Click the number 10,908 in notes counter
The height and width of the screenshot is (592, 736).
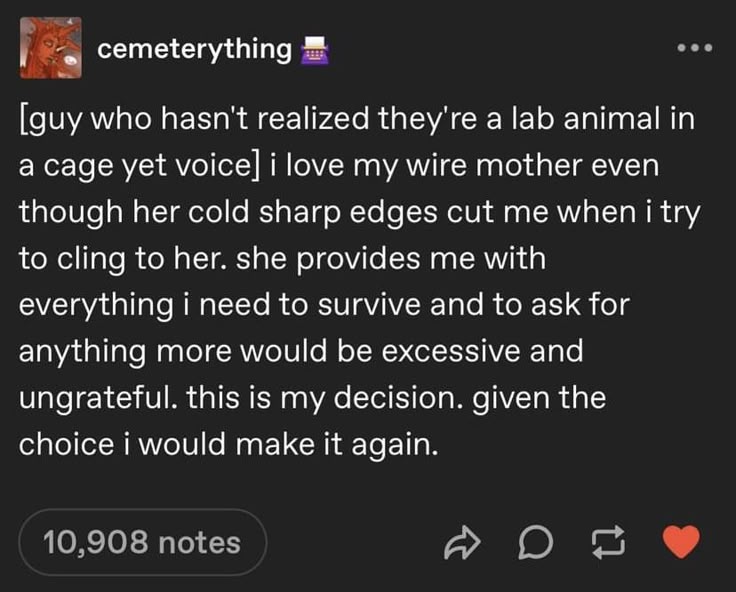point(96,543)
